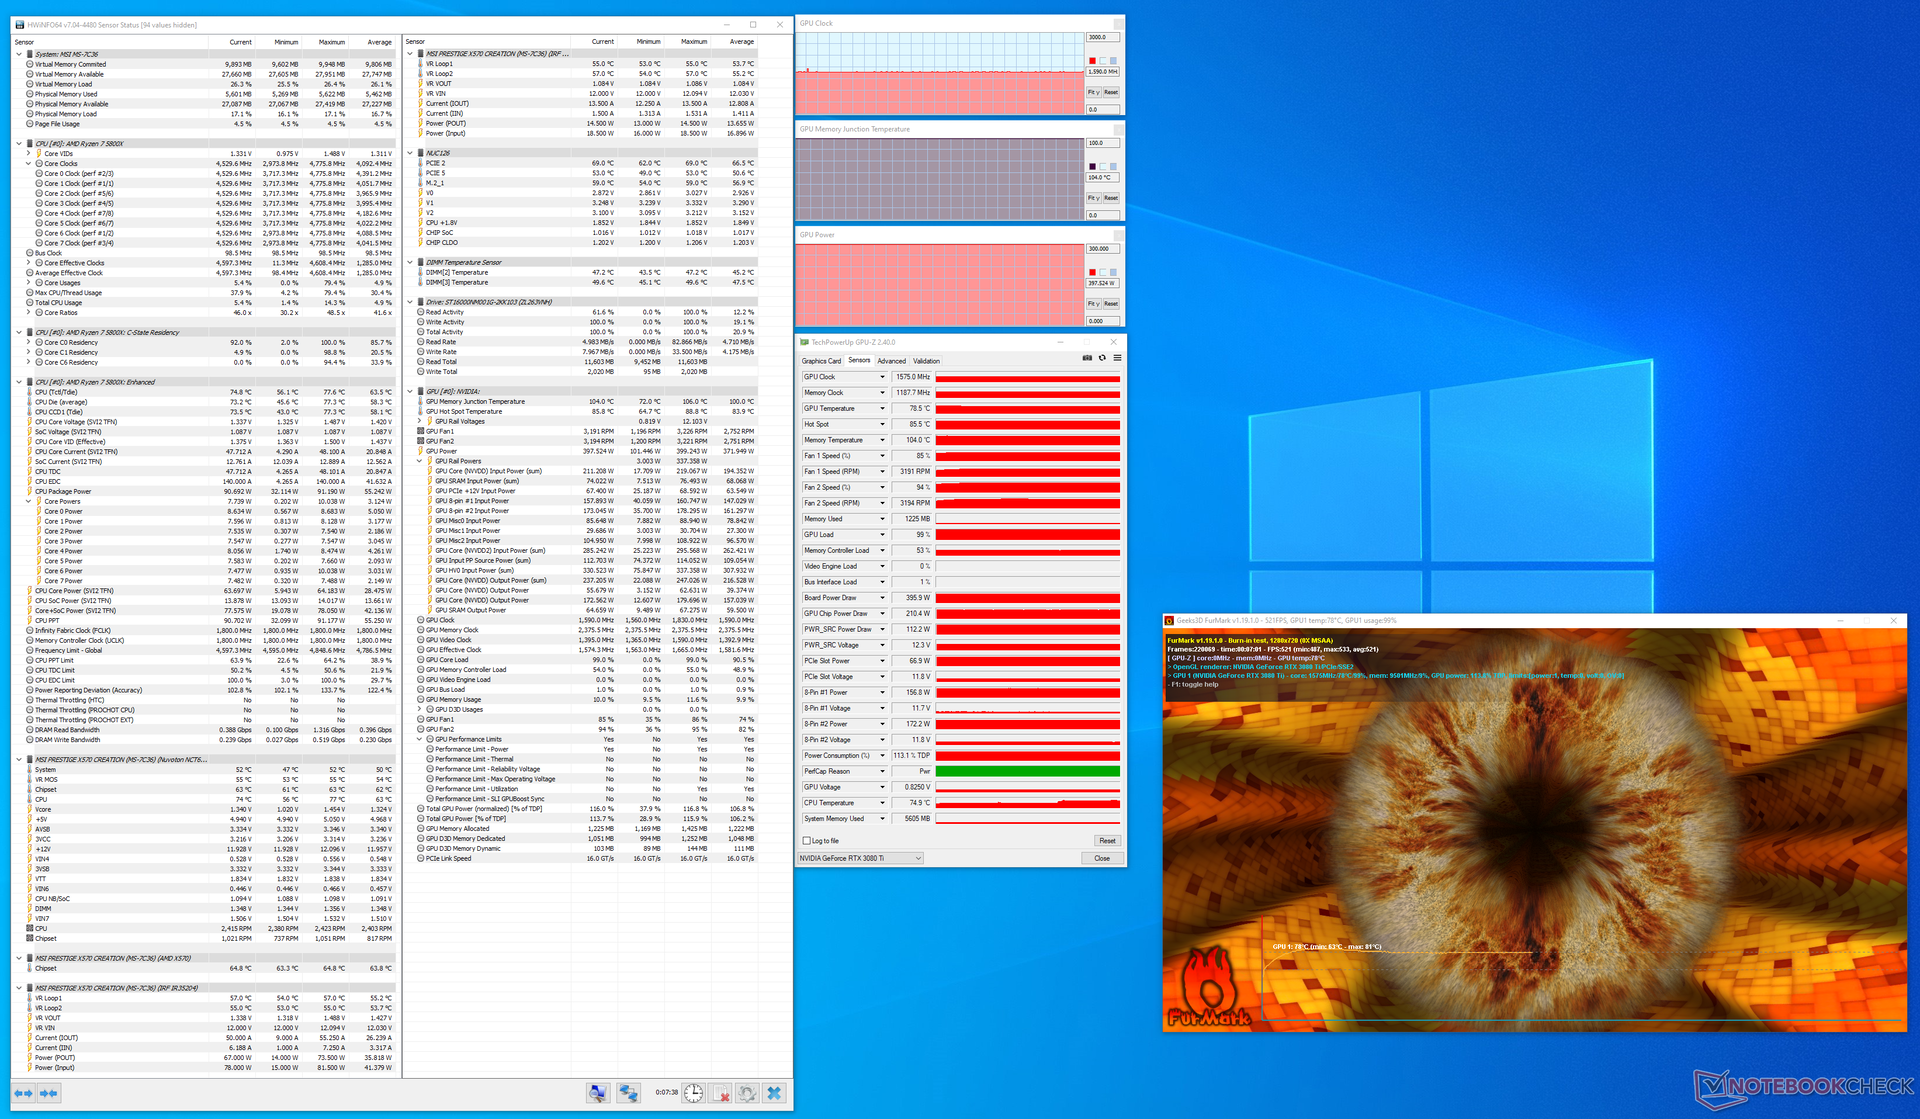Screen dimensions: 1920x1119
Task: Enable the Log to file checkbox
Action: (807, 841)
